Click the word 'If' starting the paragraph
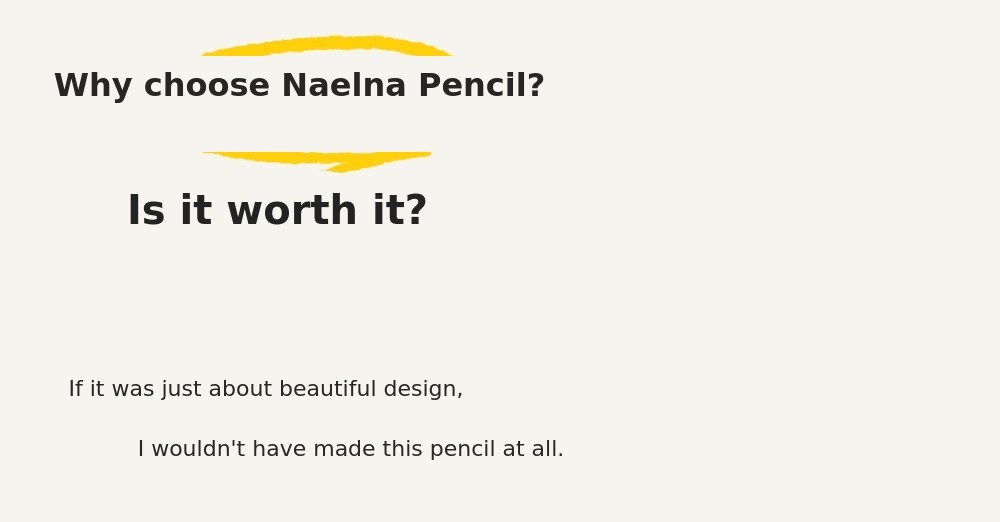Viewport: 1000px width, 522px height. click(x=76, y=390)
